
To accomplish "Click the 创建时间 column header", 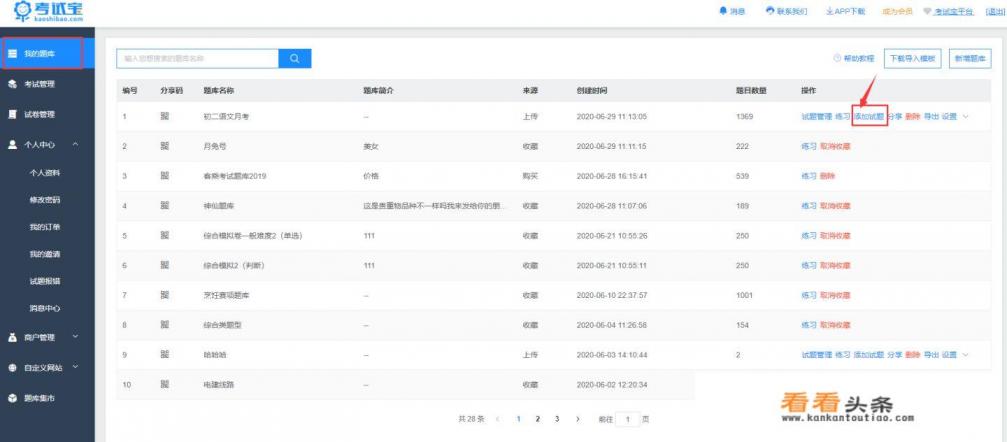I will 591,91.
